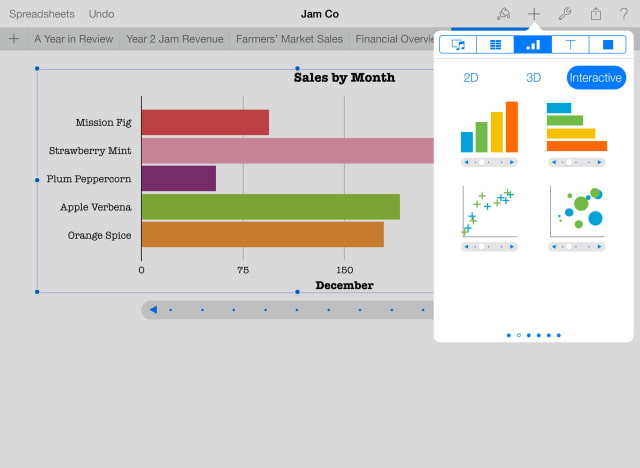Insert the interactive column chart thumbnail
Image resolution: width=640 pixels, height=468 pixels.
coord(489,127)
